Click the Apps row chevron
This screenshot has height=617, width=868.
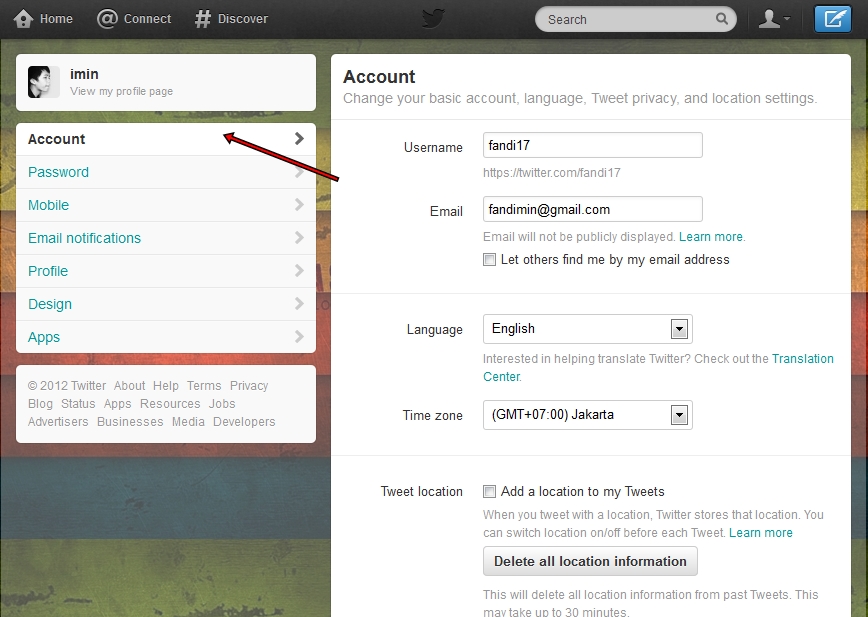pyautogui.click(x=299, y=337)
